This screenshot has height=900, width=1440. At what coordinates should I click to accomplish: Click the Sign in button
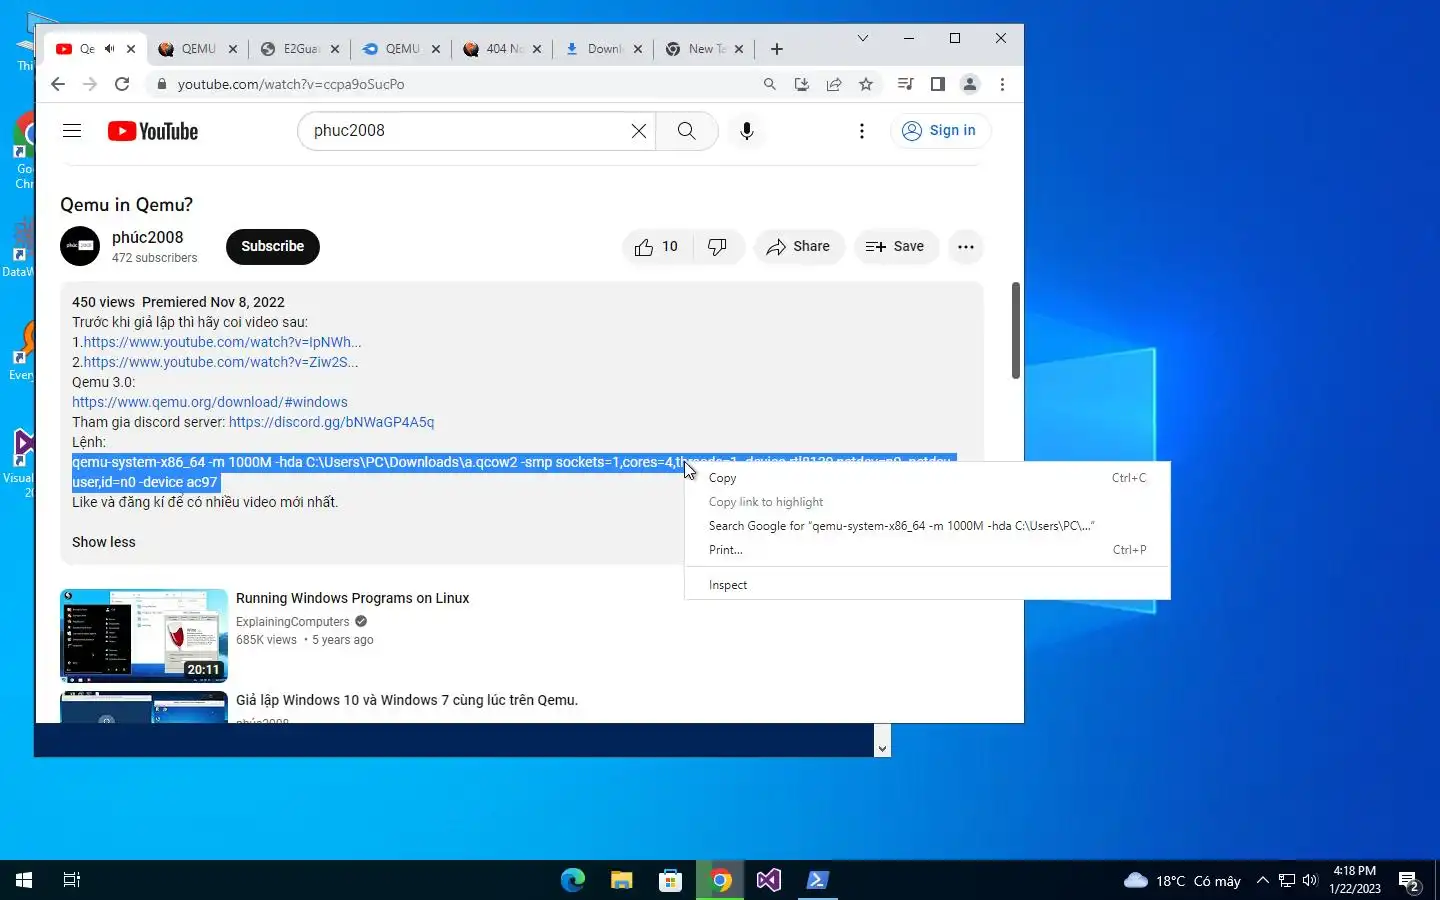coord(940,131)
